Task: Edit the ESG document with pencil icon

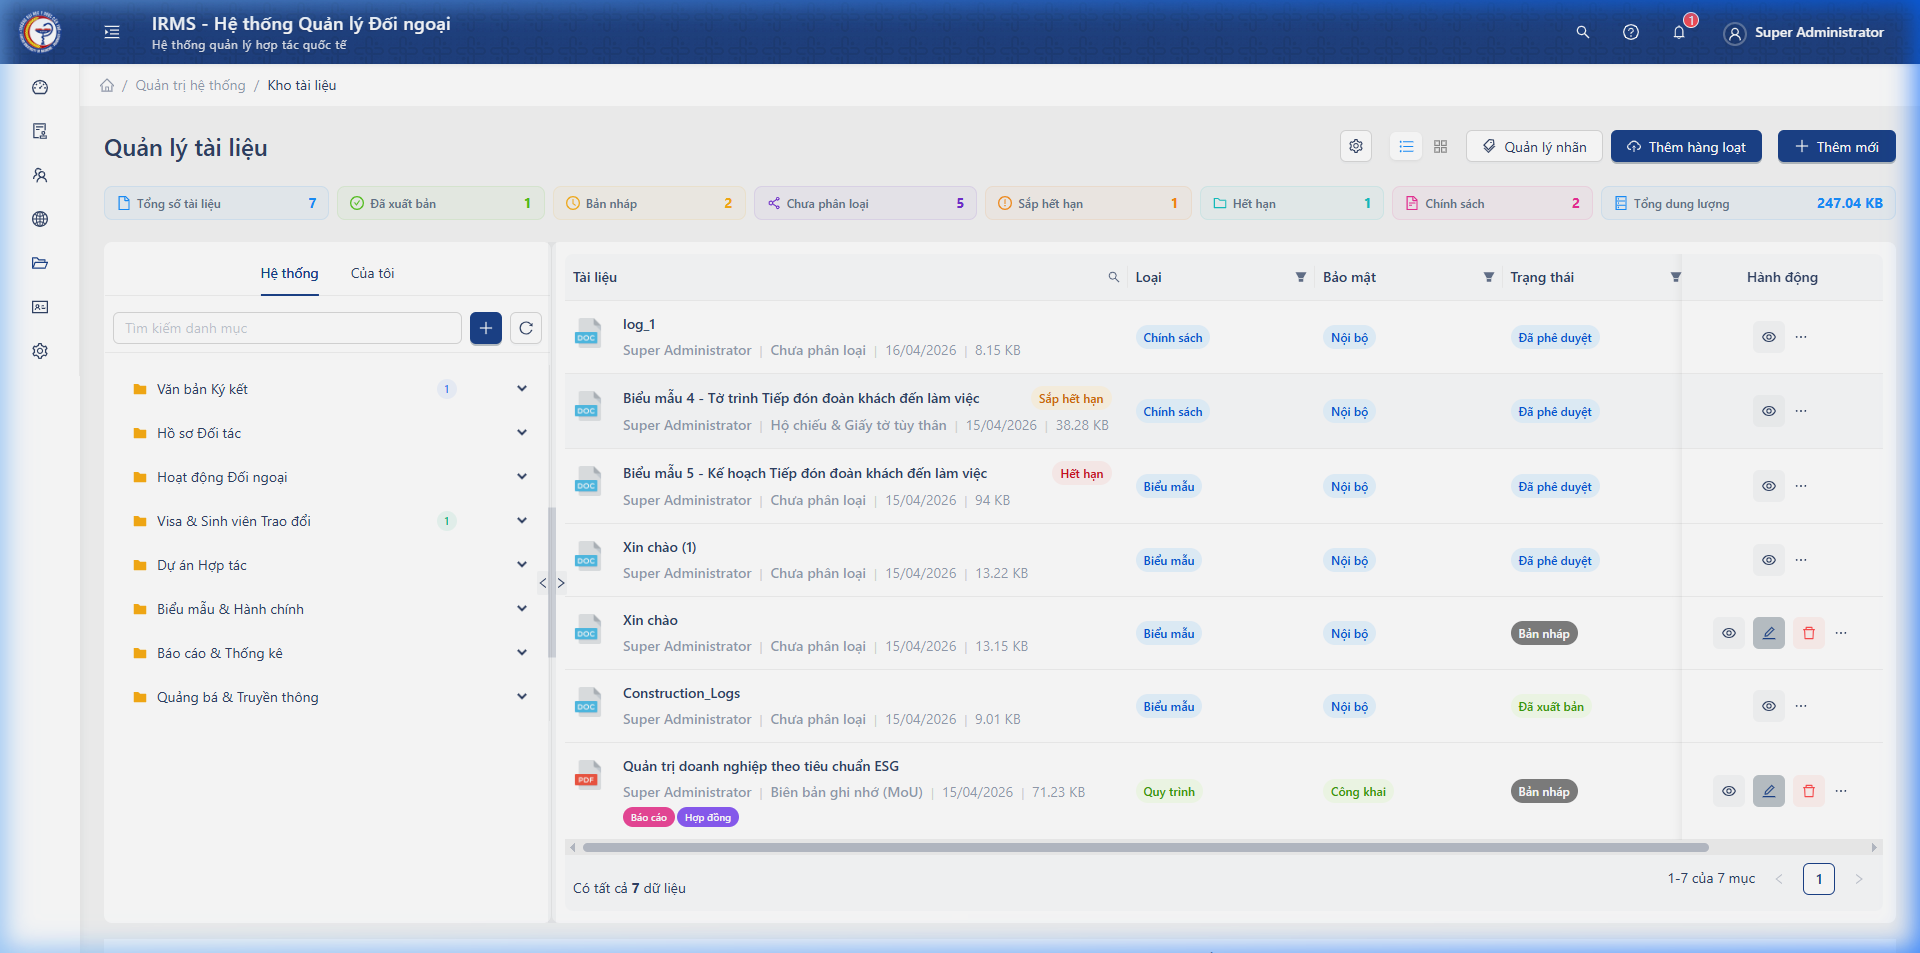Action: pos(1769,791)
